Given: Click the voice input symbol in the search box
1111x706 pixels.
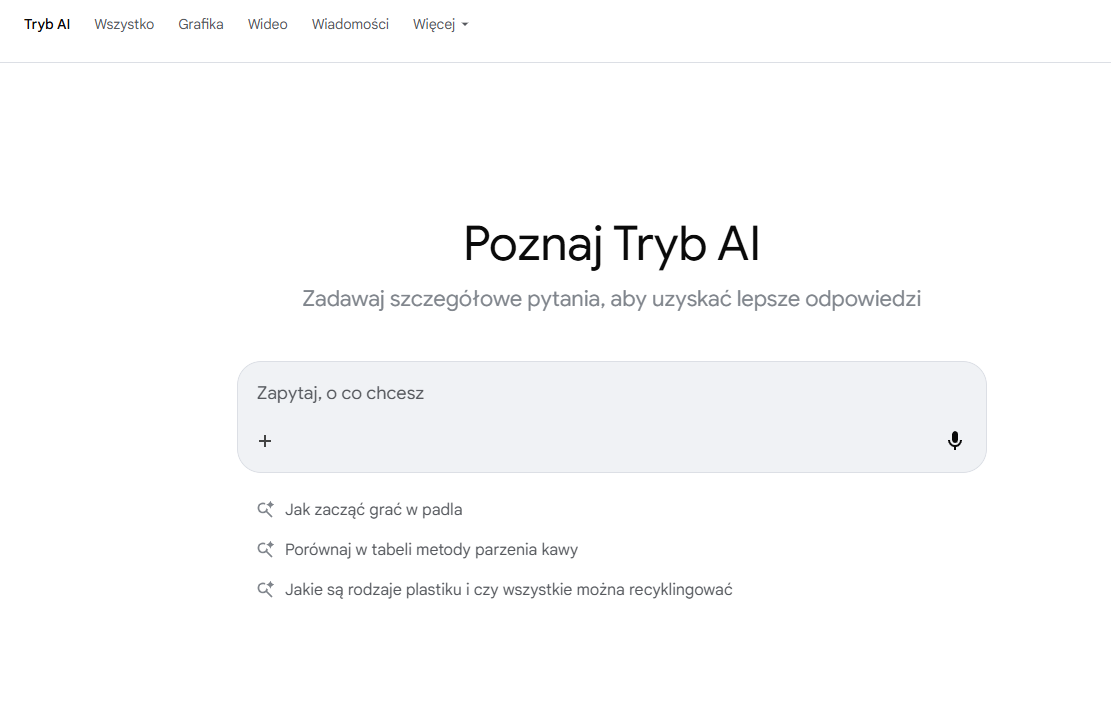Looking at the screenshot, I should [x=955, y=440].
